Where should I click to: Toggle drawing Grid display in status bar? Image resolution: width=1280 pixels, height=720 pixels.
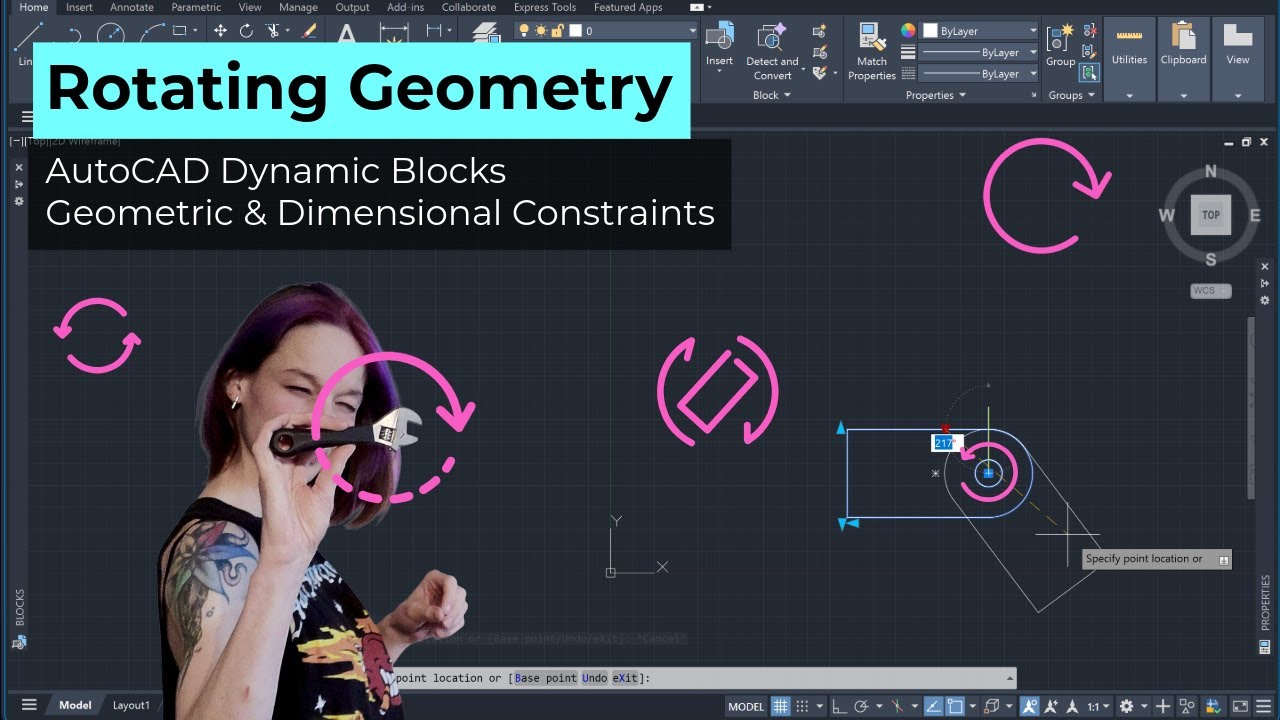tap(781, 706)
